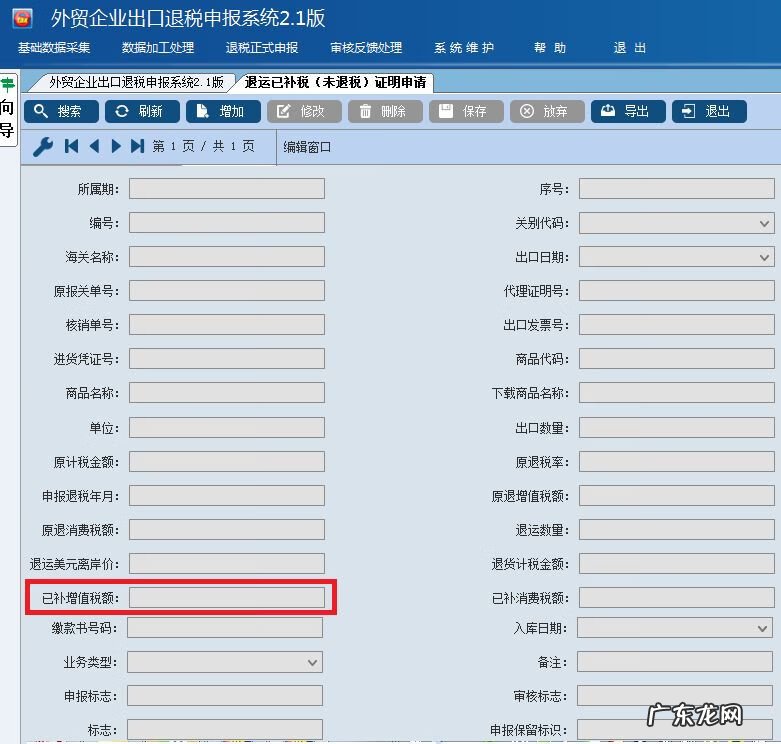This screenshot has height=744, width=781.
Task: Click the 保存 save button
Action: [x=466, y=111]
